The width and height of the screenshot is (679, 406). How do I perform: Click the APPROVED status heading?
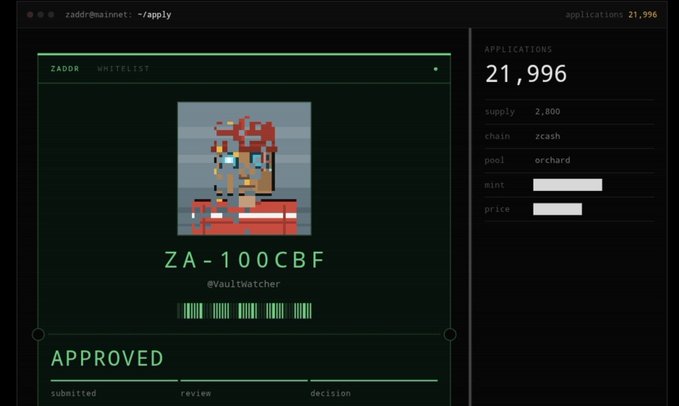pyautogui.click(x=107, y=358)
